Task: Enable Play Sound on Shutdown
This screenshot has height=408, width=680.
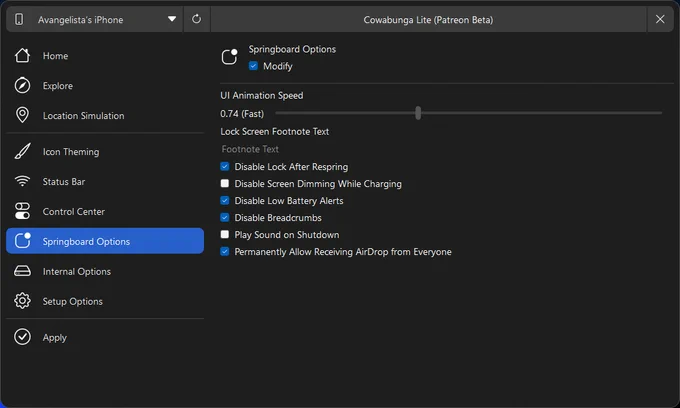Action: pyautogui.click(x=225, y=235)
